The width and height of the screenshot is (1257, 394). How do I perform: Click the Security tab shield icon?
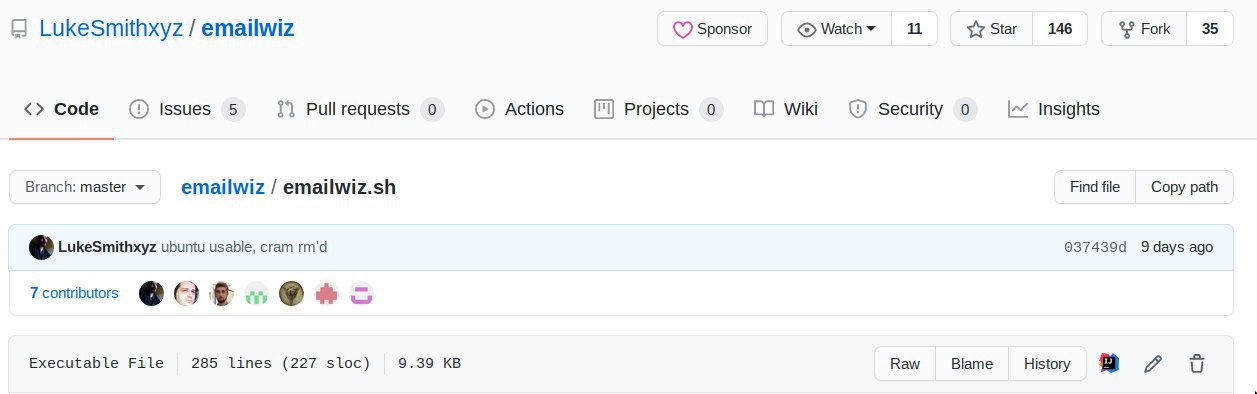click(x=857, y=109)
